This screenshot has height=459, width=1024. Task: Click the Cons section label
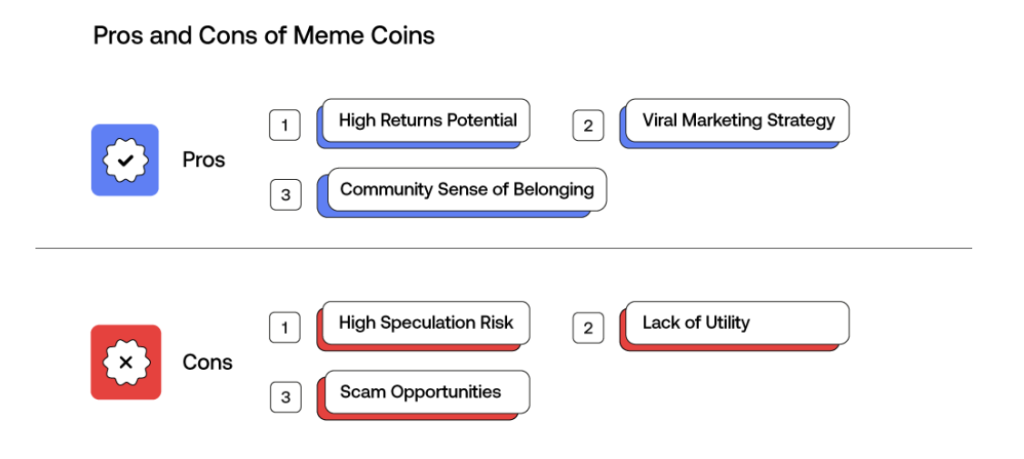[206, 362]
